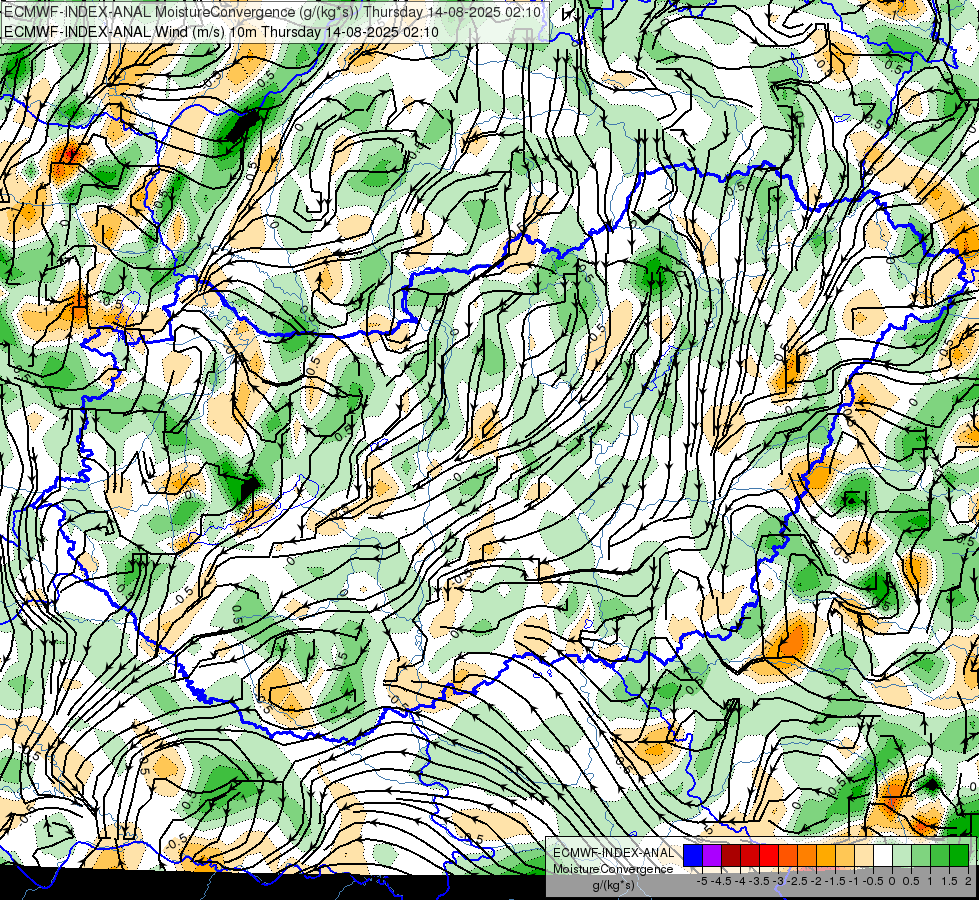Select the legend swatch between -4 and -3.5
The width and height of the screenshot is (979, 900).
coord(750,855)
